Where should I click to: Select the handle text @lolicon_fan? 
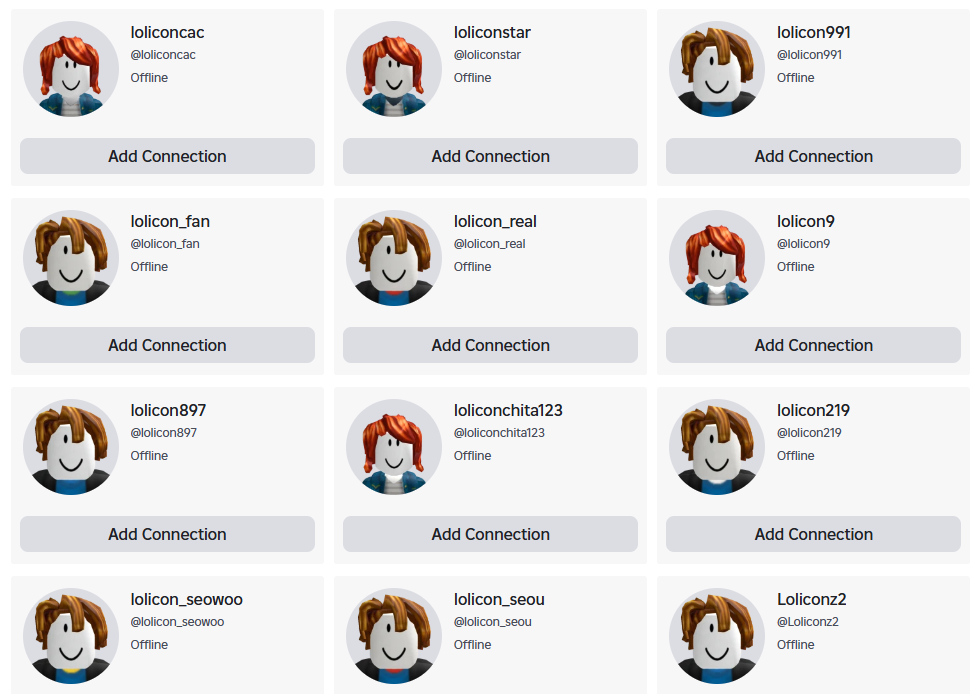[165, 244]
